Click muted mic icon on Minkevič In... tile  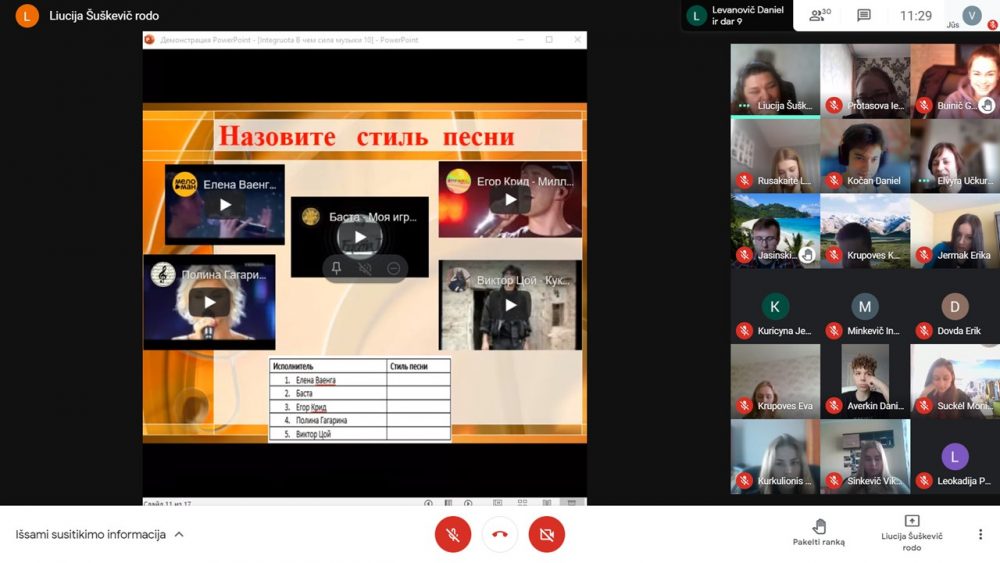(834, 331)
